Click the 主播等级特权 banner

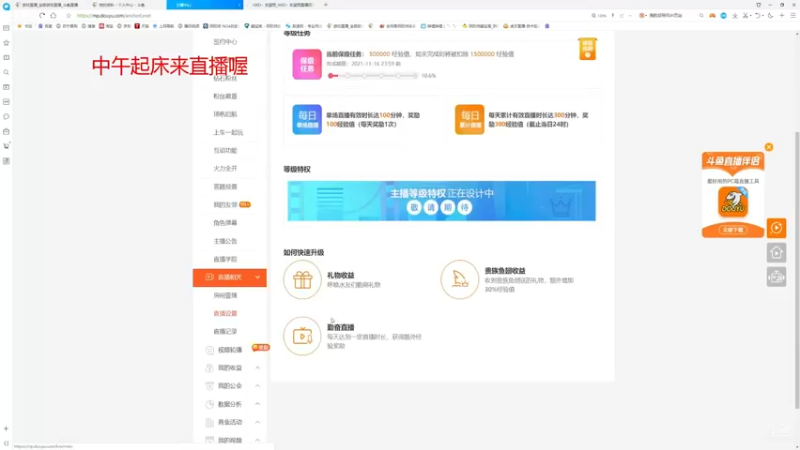coord(441,201)
